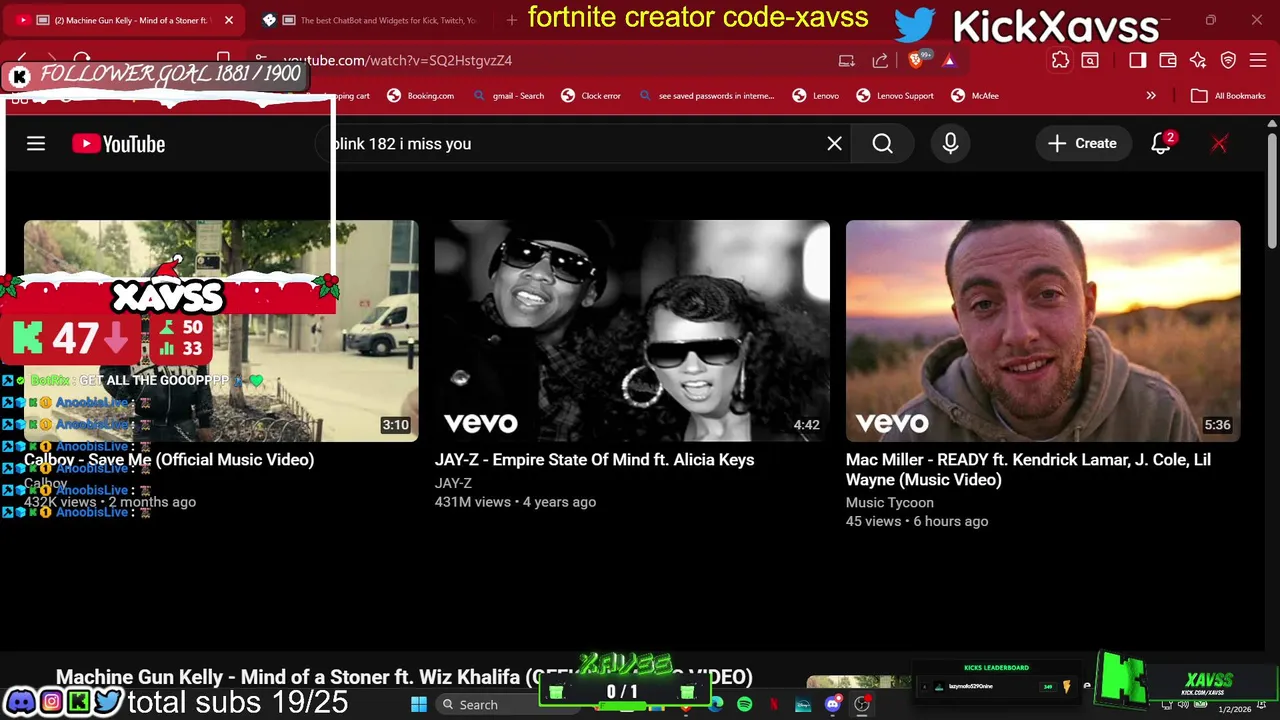Image resolution: width=1280 pixels, height=720 pixels.
Task: Open Brave Wallet icon
Action: [1167, 61]
